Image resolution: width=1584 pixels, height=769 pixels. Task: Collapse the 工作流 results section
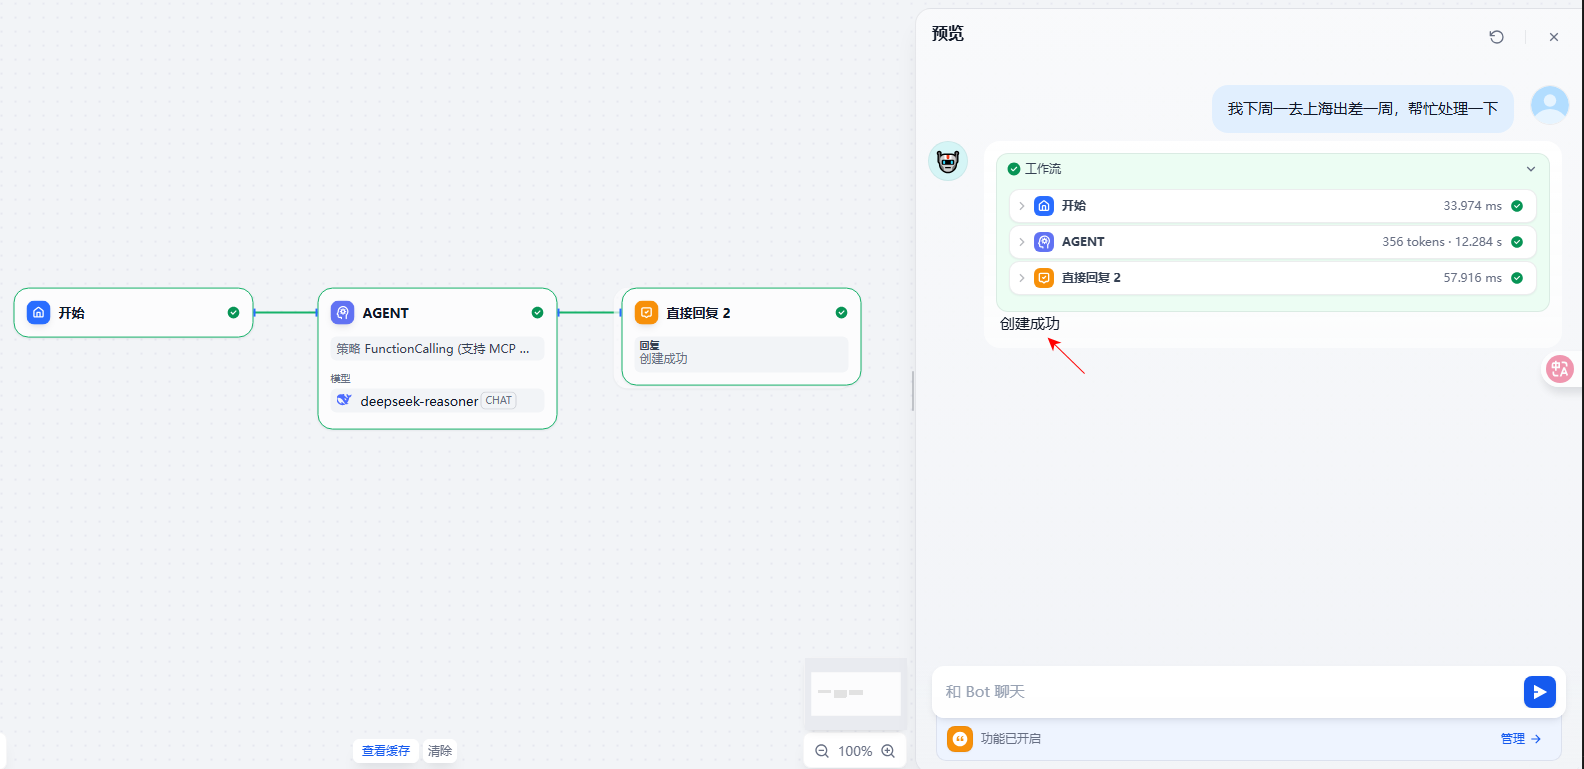coord(1530,169)
